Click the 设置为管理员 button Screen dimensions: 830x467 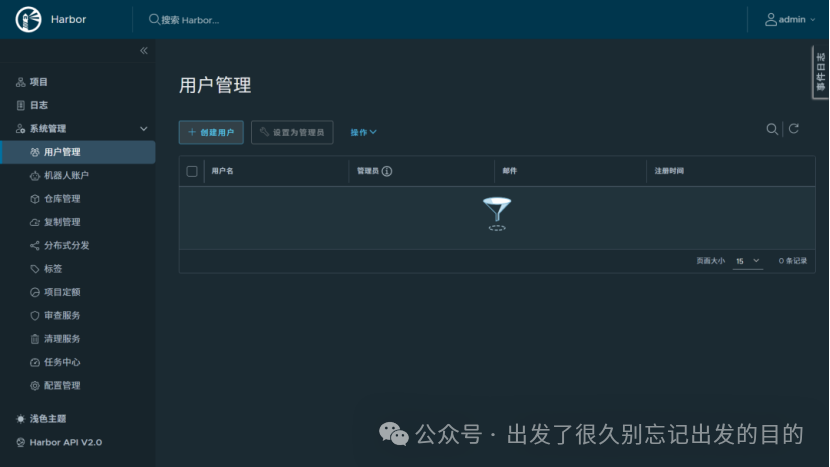[x=292, y=132]
